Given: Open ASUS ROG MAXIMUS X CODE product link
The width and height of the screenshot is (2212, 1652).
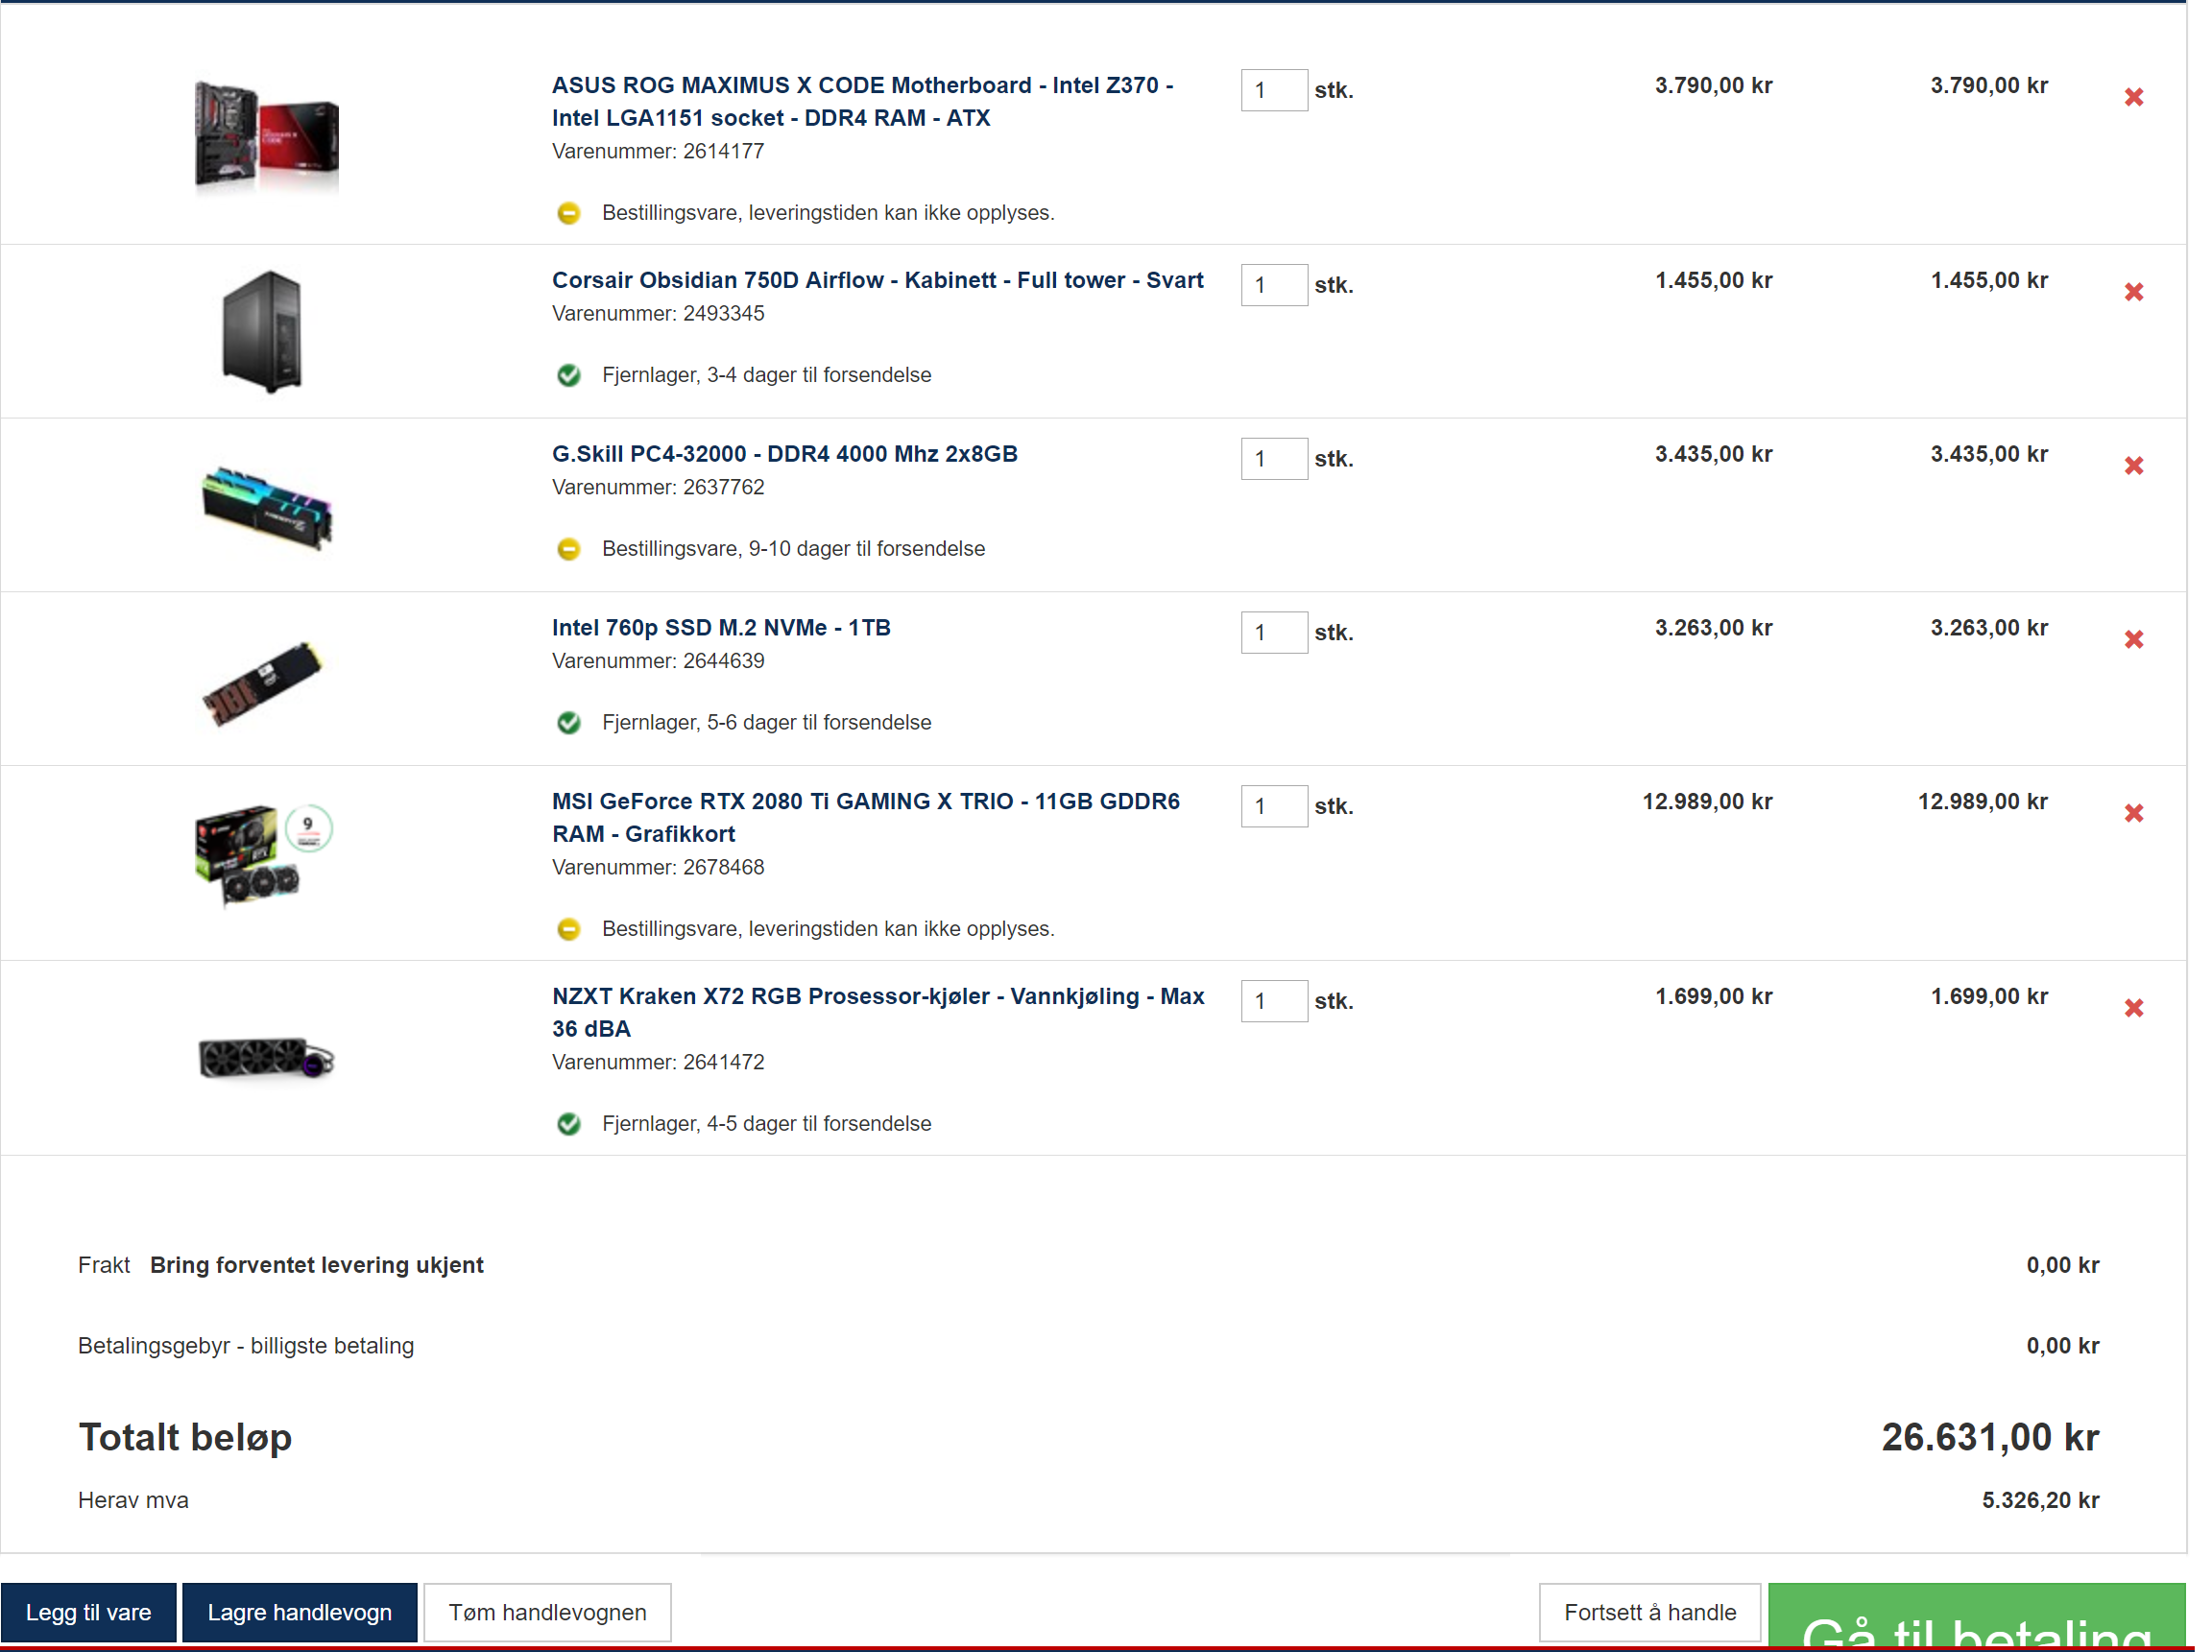Looking at the screenshot, I should (x=862, y=102).
